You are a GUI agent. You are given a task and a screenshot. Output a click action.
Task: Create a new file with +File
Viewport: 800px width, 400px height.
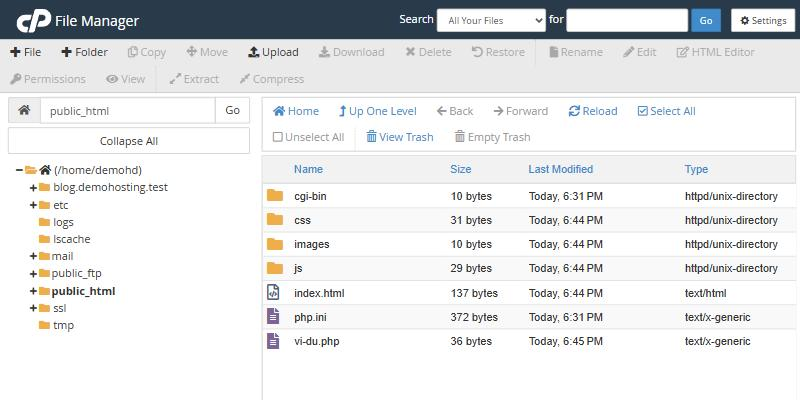click(26, 52)
